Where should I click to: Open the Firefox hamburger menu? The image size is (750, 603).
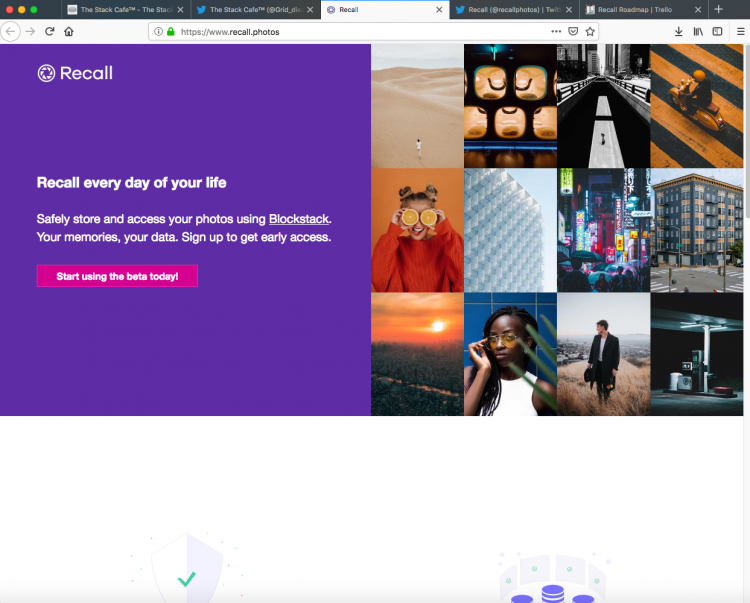point(740,32)
